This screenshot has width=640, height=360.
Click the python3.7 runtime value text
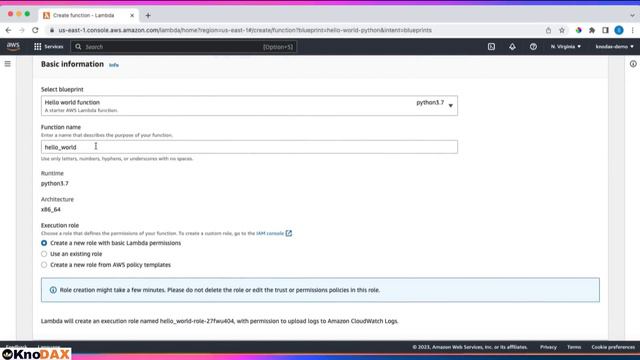[x=55, y=184]
